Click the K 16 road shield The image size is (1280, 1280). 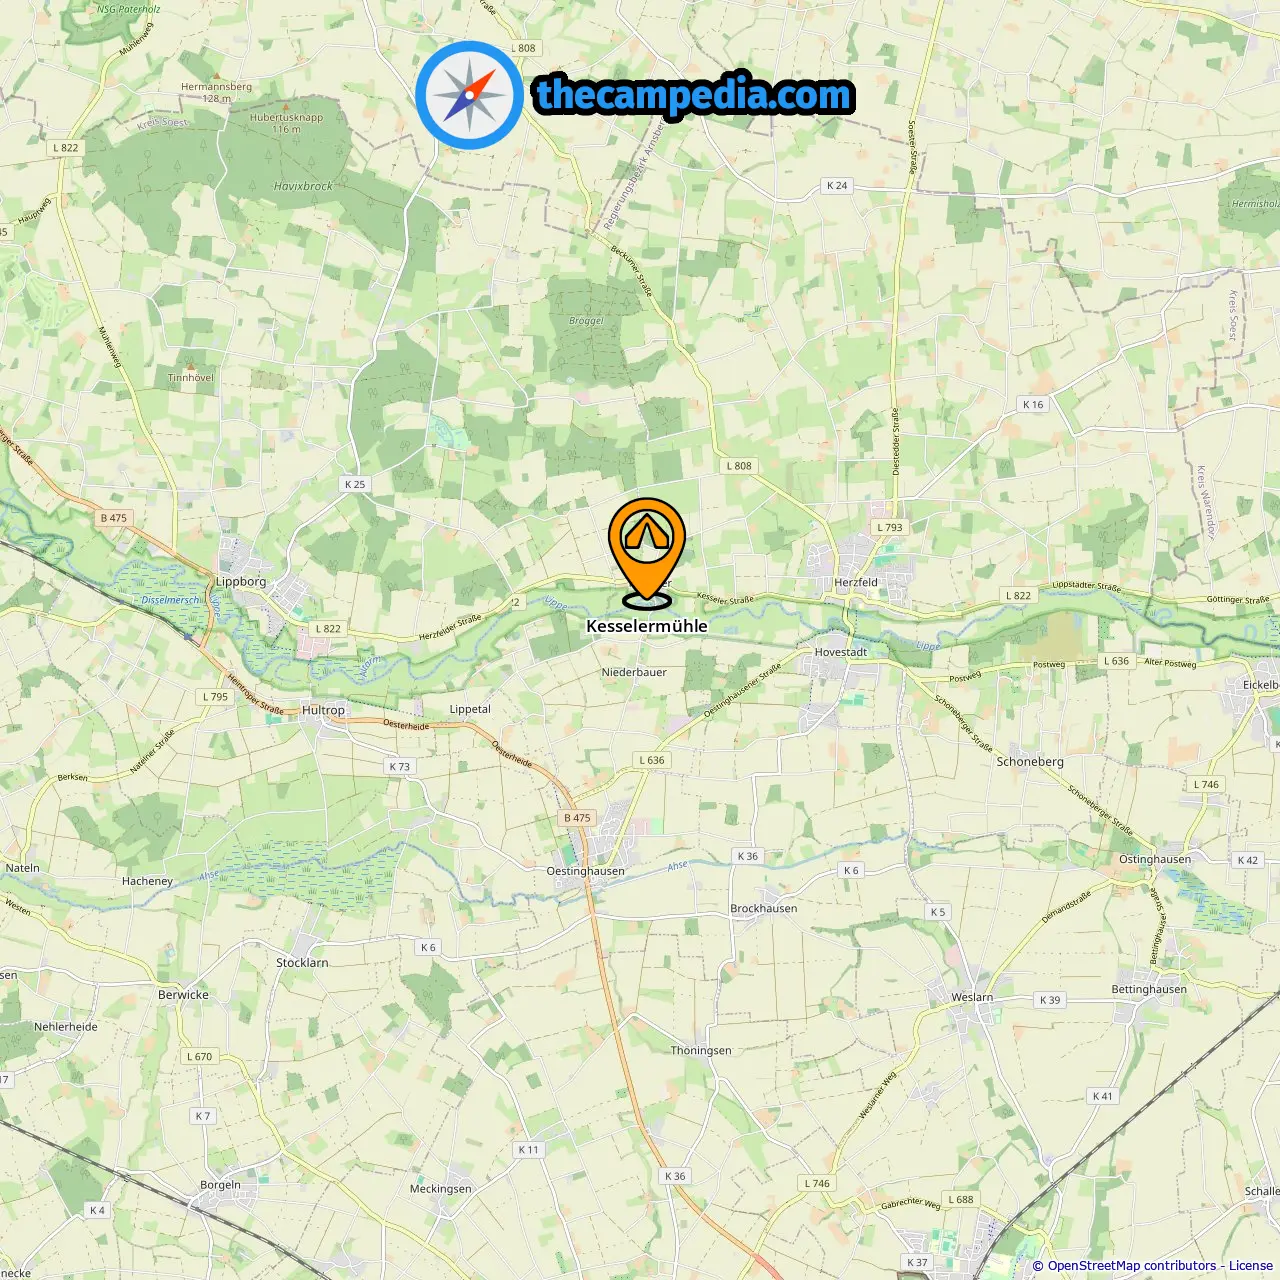pos(1033,405)
